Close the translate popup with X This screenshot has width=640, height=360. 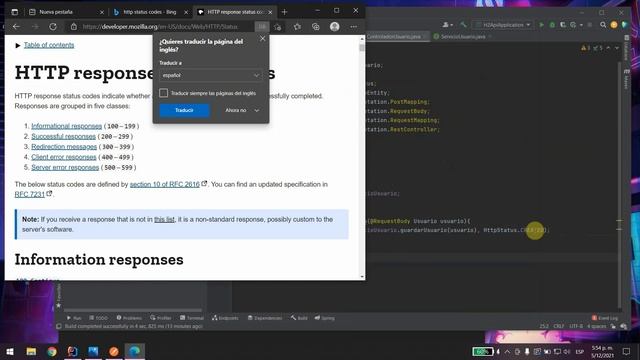pos(262,38)
